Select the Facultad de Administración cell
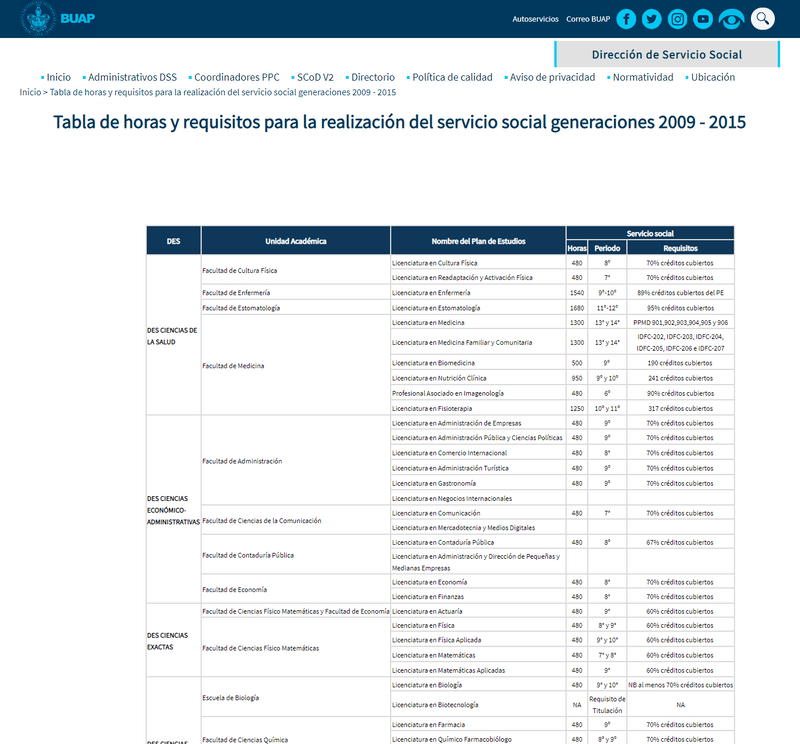This screenshot has height=744, width=800. pyautogui.click(x=295, y=461)
